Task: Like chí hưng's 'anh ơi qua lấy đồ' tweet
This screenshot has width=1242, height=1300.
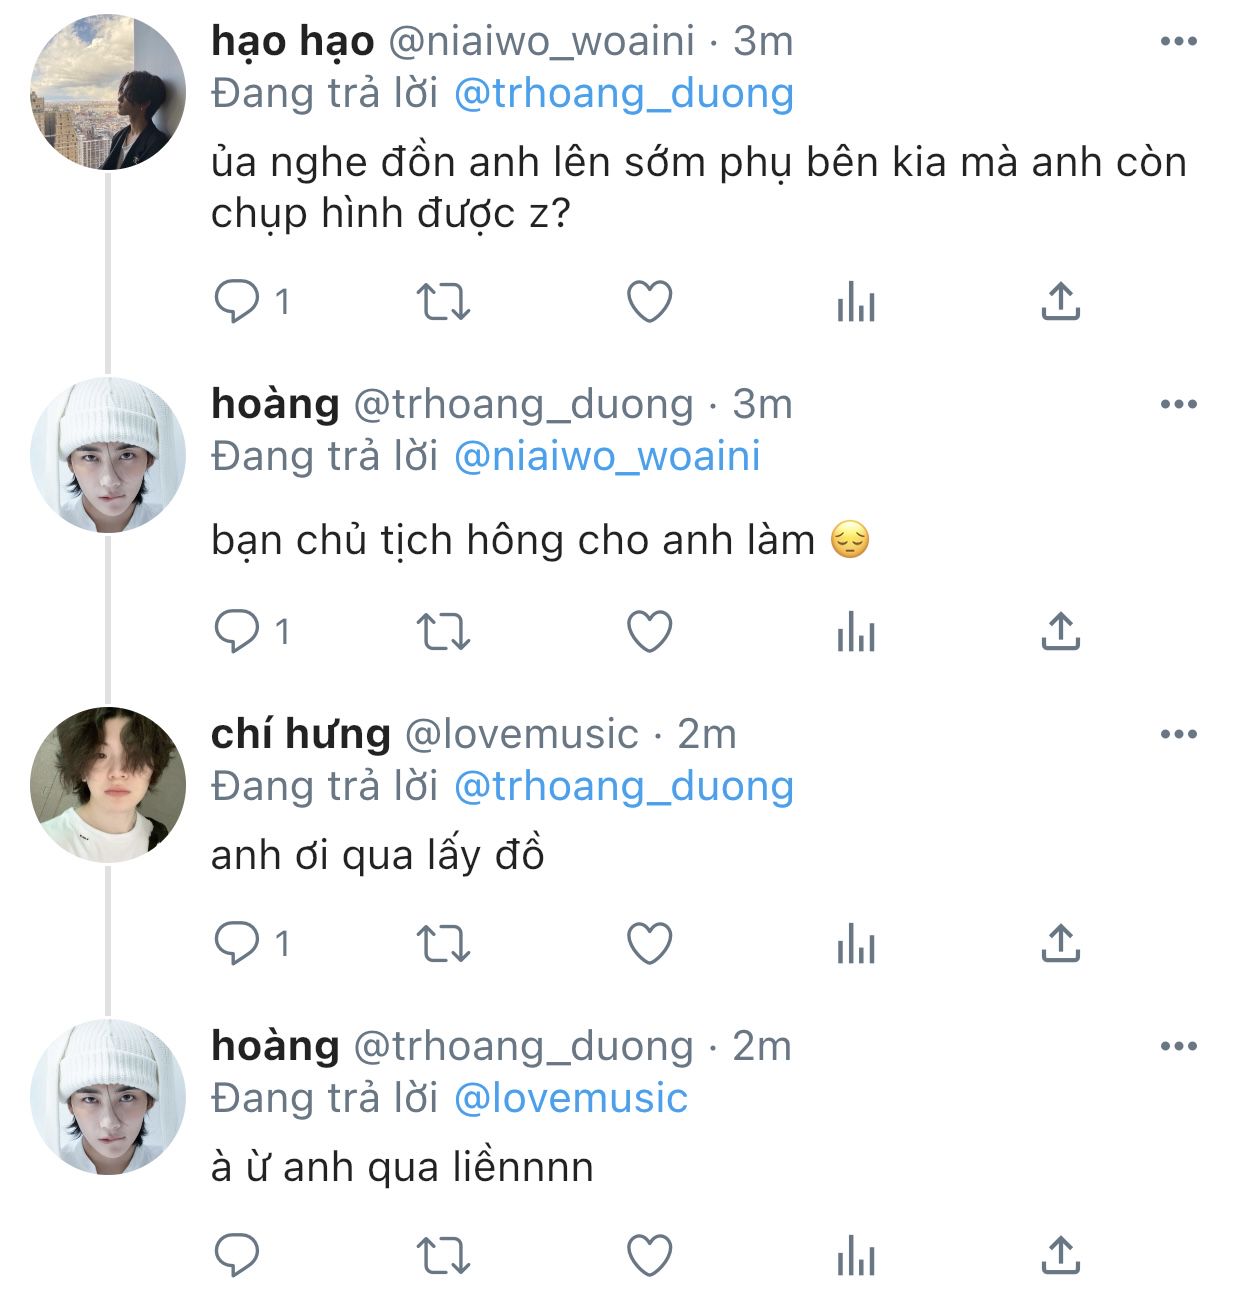Action: pyautogui.click(x=649, y=943)
